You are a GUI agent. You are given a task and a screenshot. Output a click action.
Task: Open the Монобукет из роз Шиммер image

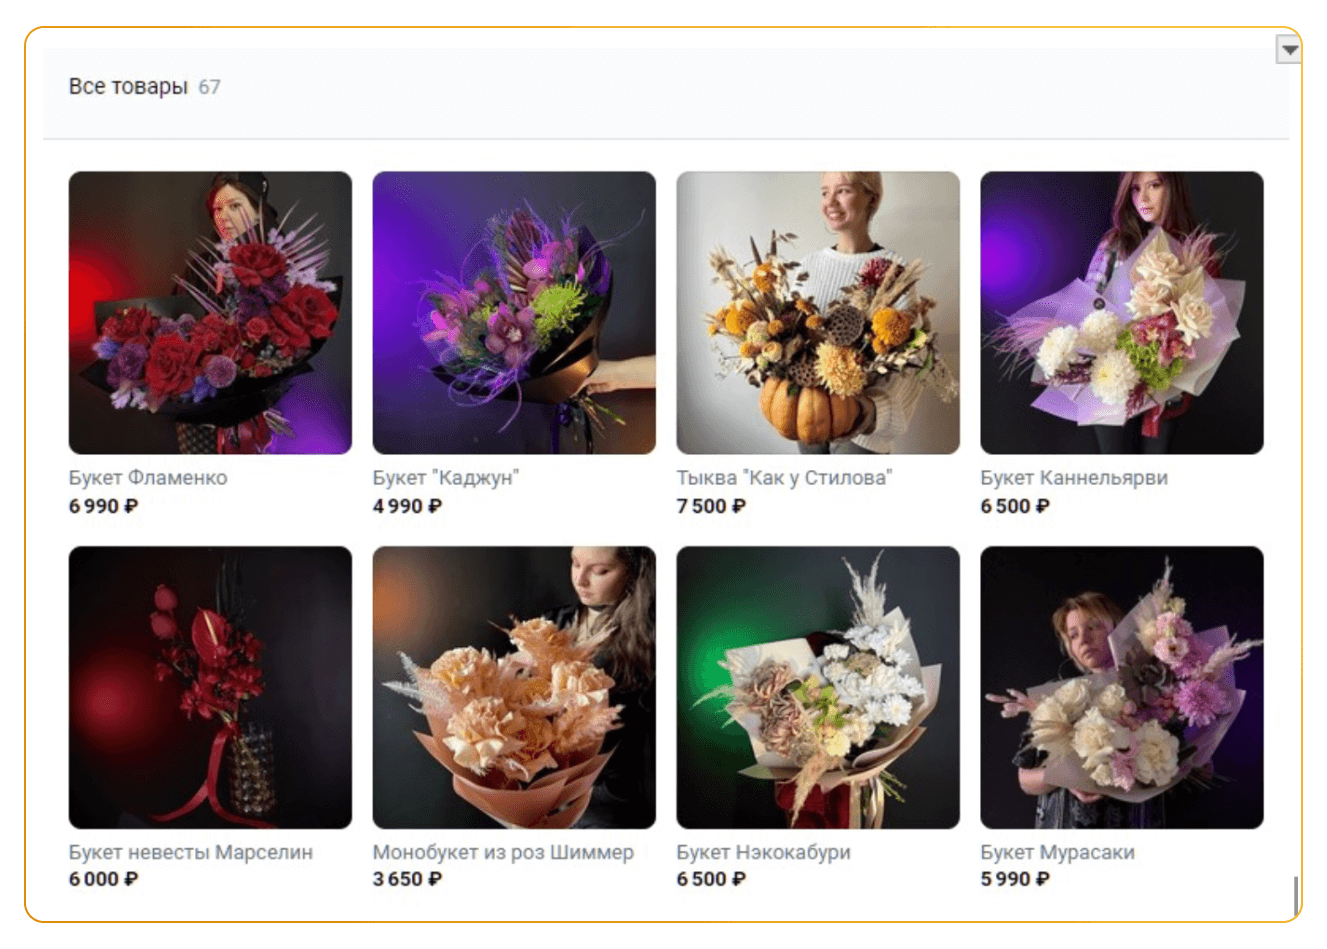[514, 687]
